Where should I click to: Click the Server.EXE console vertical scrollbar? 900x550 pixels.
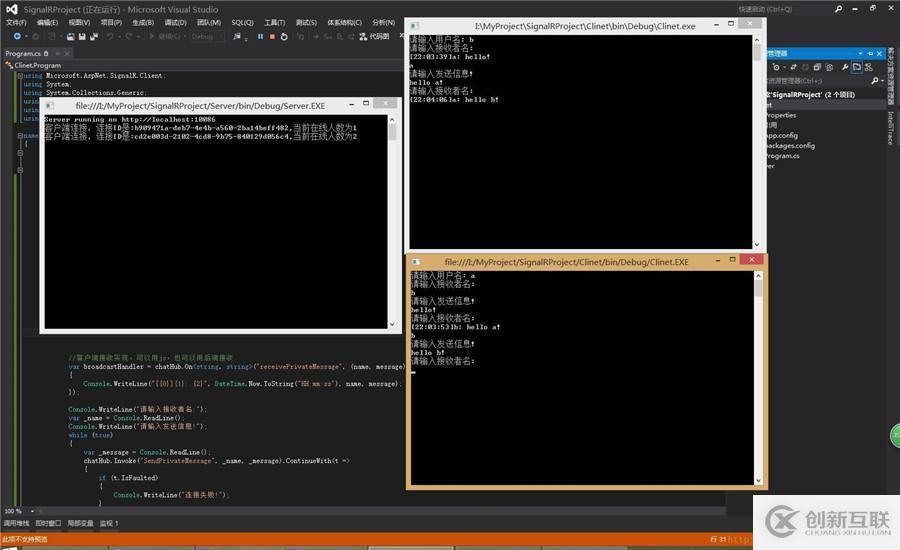click(x=392, y=221)
